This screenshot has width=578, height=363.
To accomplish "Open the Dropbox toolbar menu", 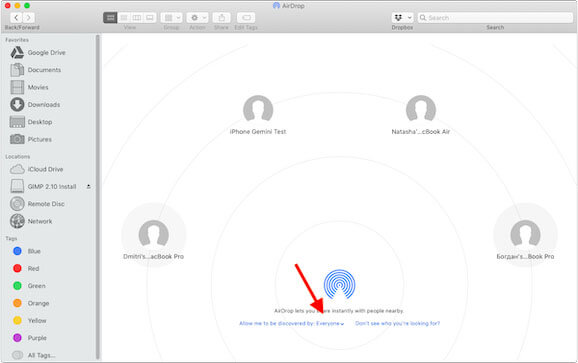I will 402,17.
